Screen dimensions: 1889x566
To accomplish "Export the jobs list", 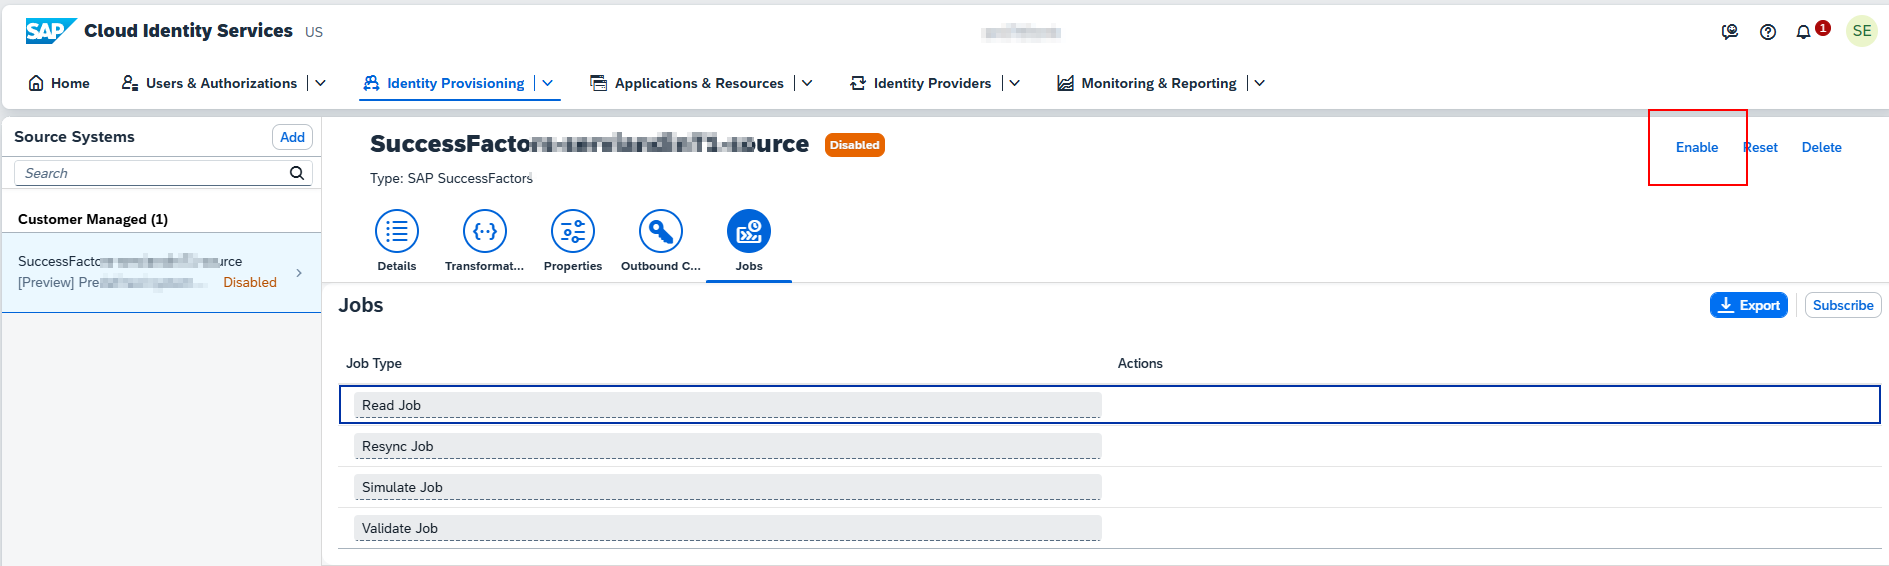I will click(1749, 305).
